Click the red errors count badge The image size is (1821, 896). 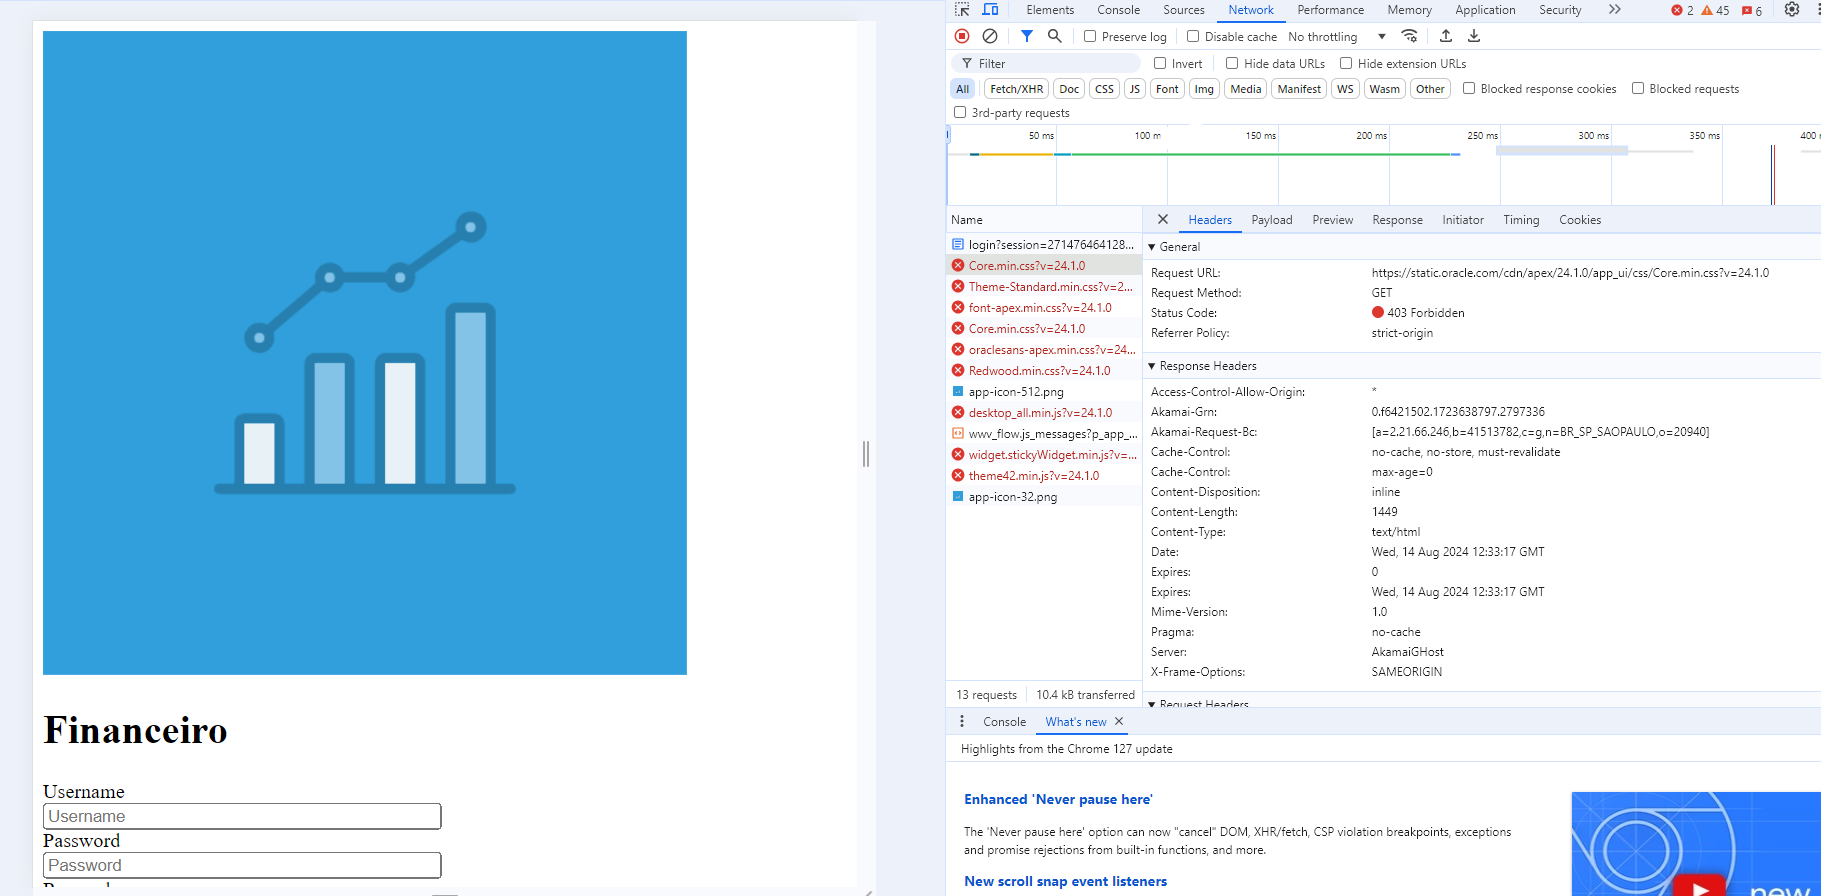(1683, 10)
